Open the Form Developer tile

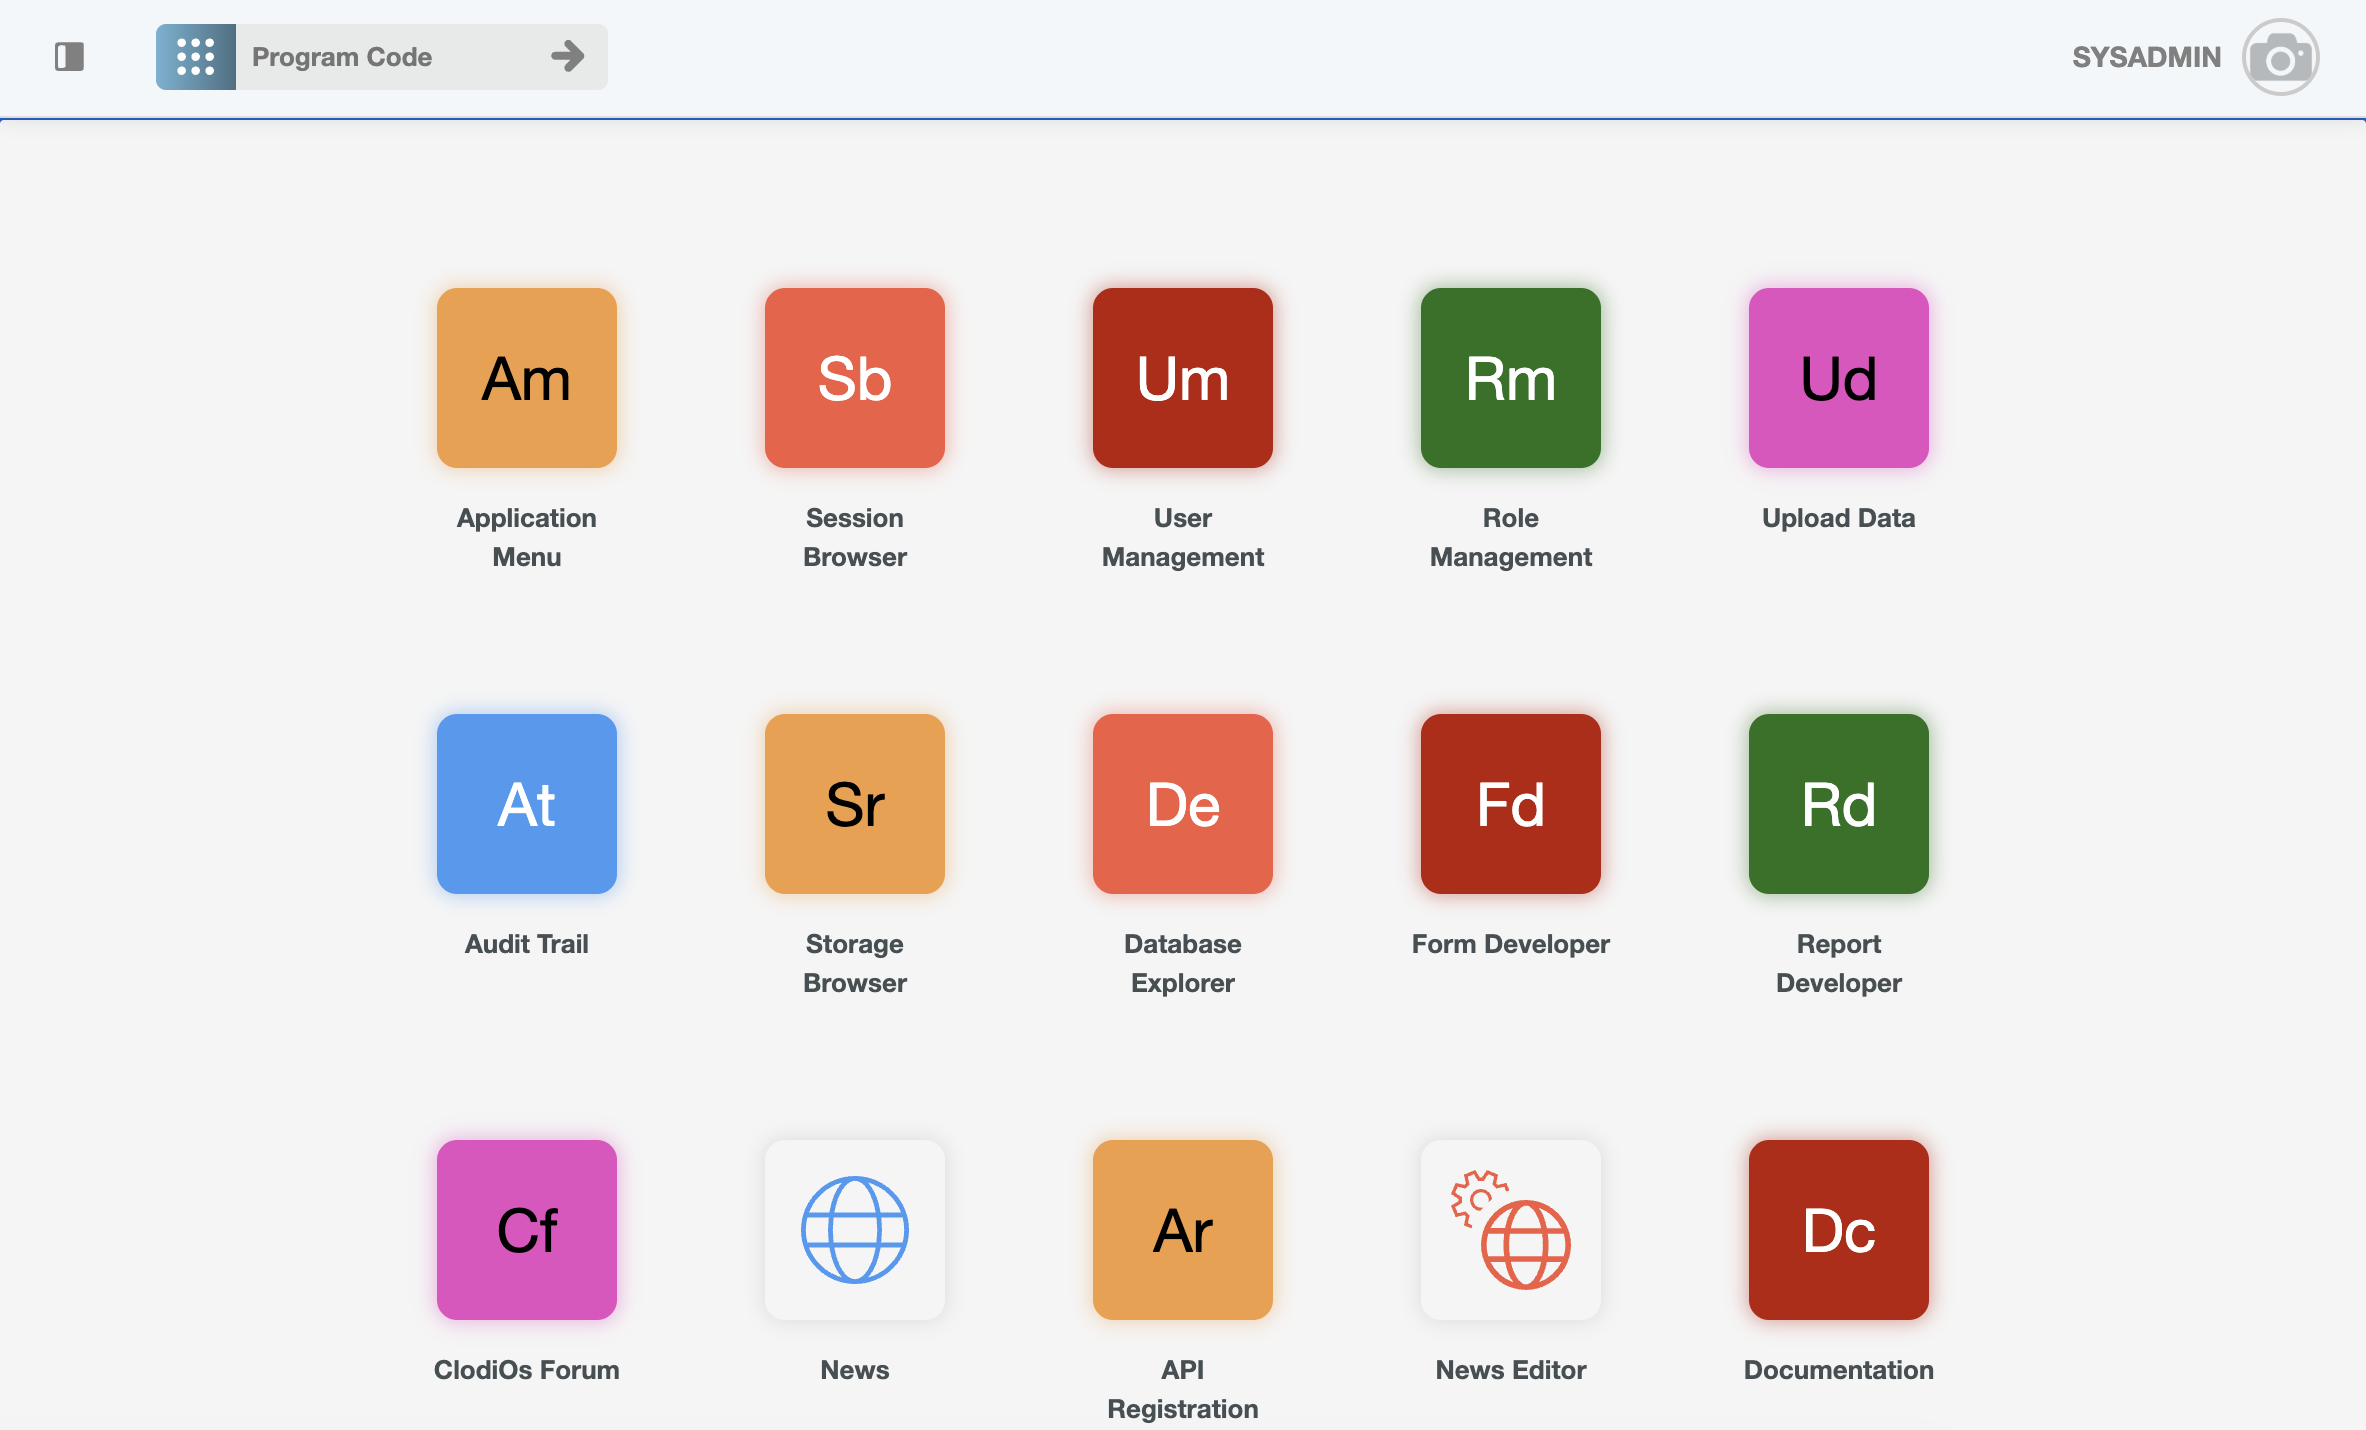click(1510, 804)
